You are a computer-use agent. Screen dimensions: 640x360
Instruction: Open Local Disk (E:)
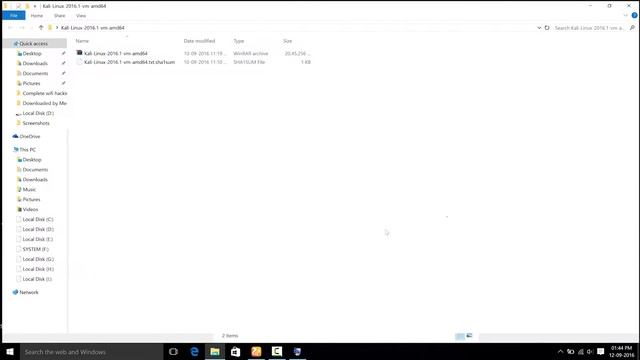coord(38,239)
